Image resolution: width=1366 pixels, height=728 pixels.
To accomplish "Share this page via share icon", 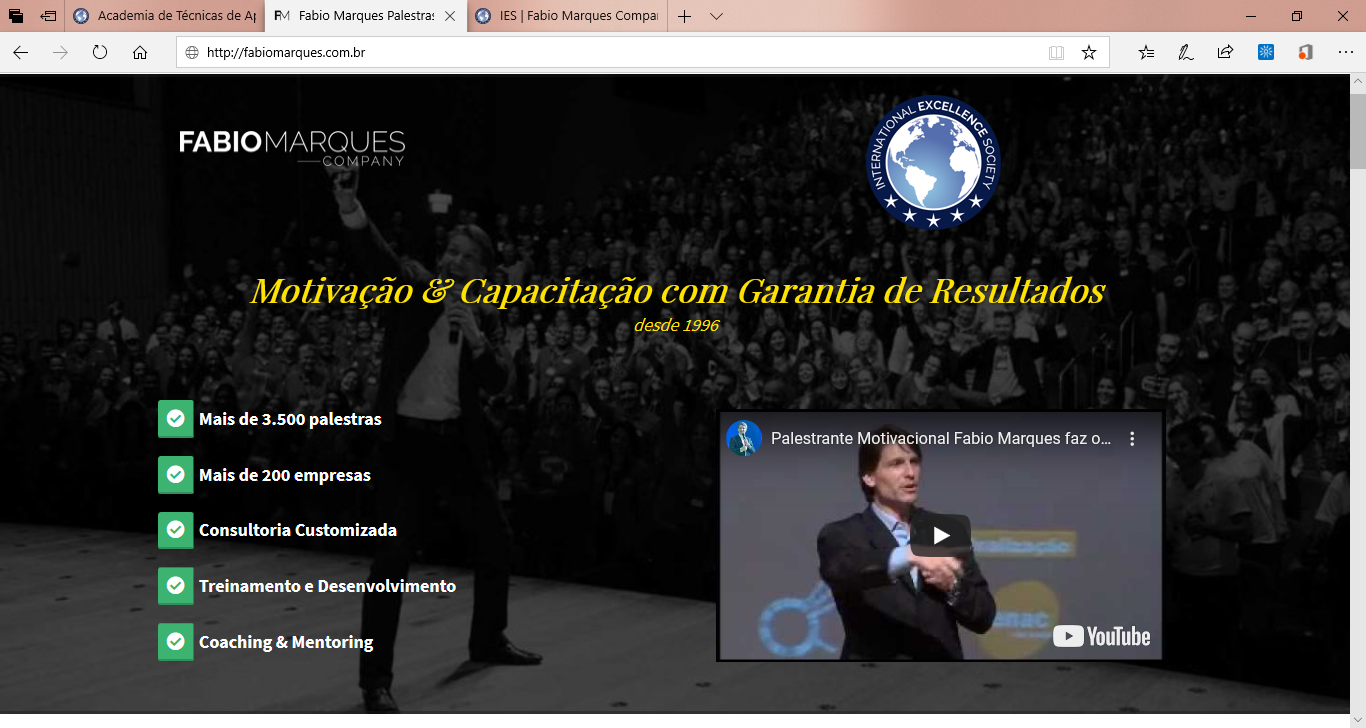I will [1225, 53].
